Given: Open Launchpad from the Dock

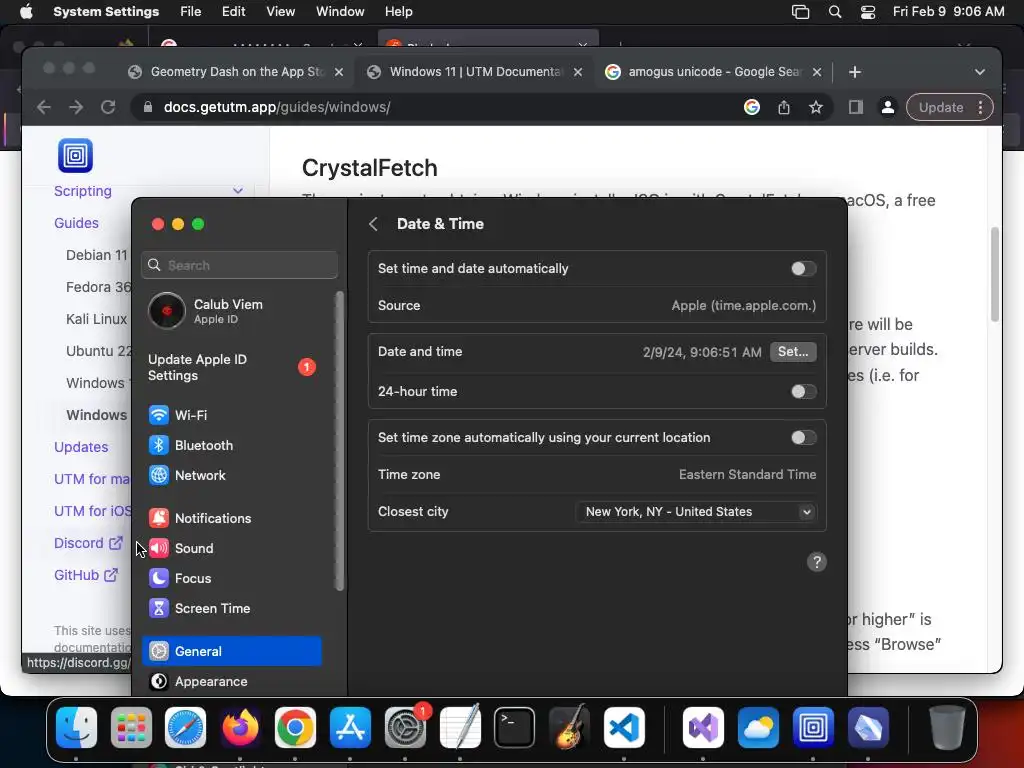Looking at the screenshot, I should 131,727.
